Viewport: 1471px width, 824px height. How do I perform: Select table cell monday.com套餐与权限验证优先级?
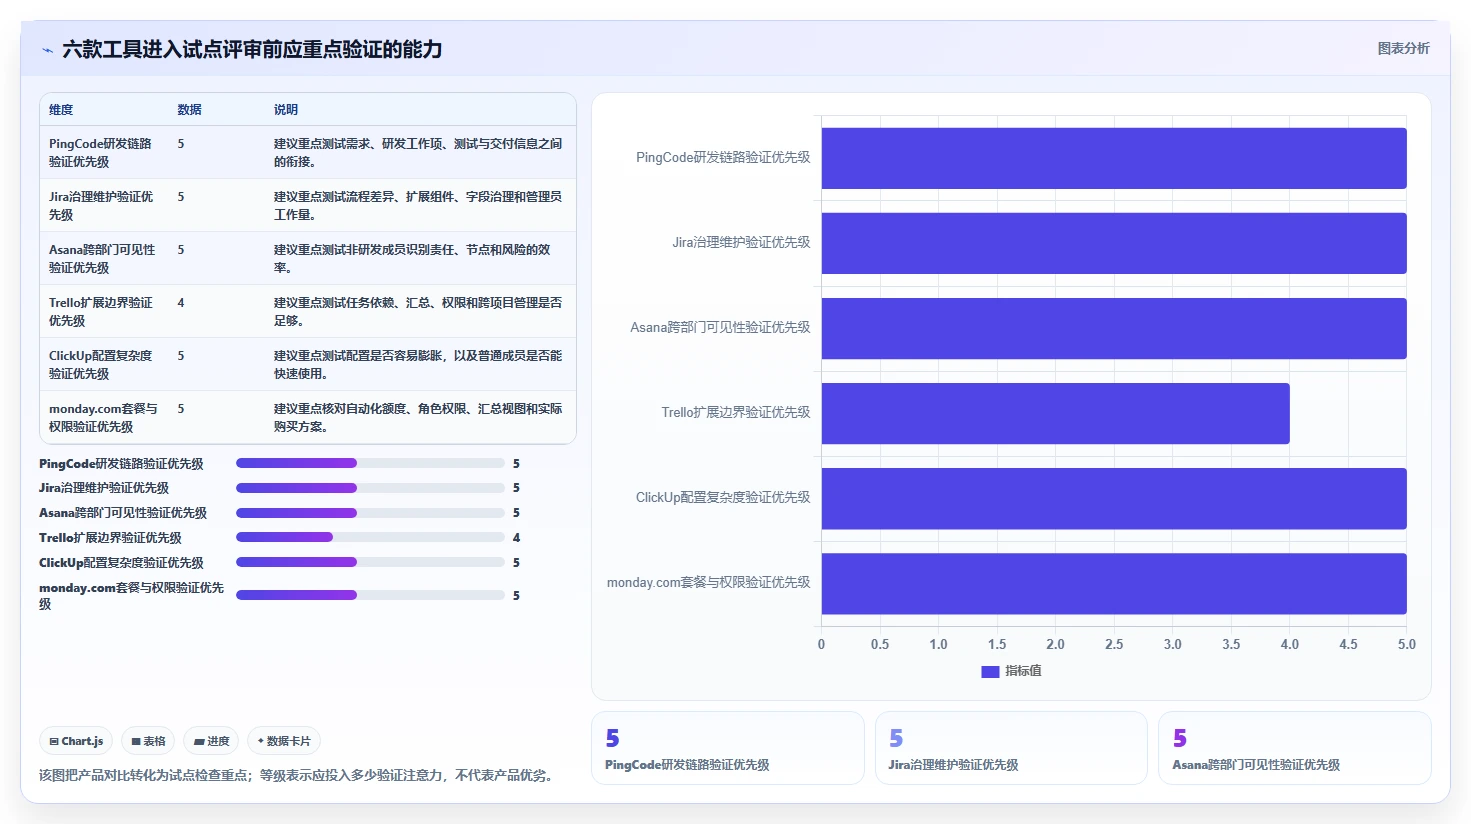pos(103,418)
